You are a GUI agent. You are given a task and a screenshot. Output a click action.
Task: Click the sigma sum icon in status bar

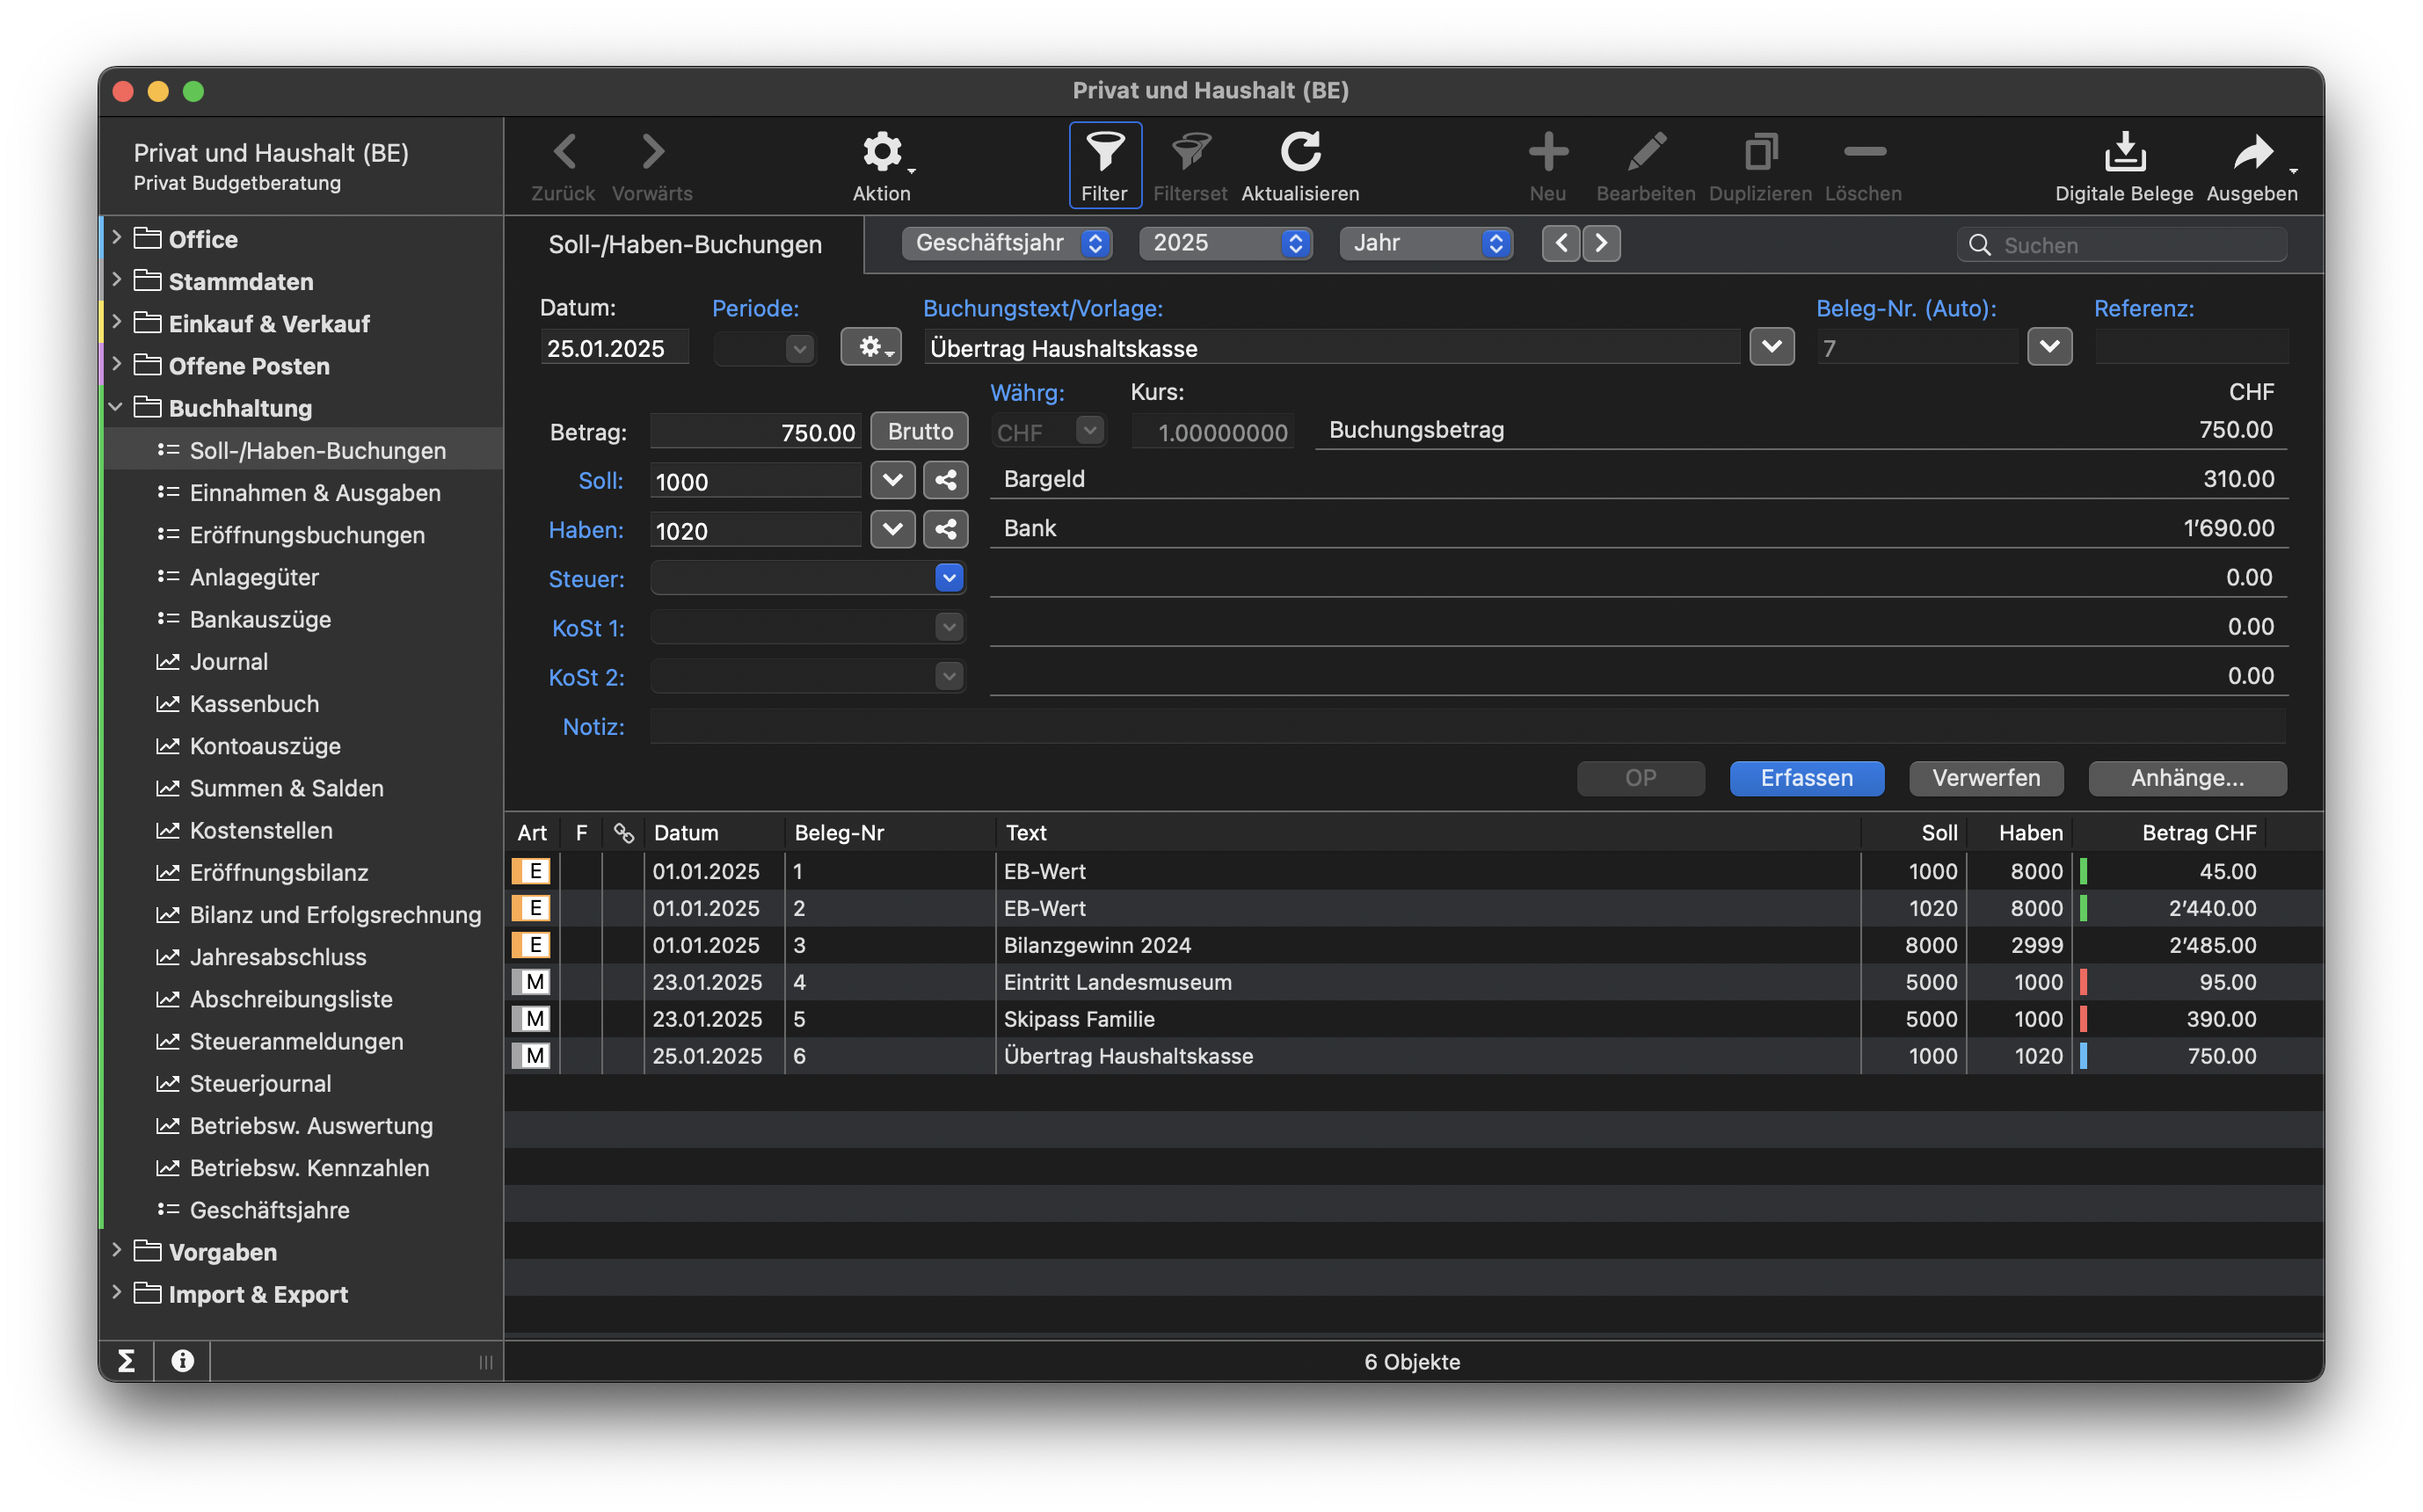click(x=126, y=1360)
